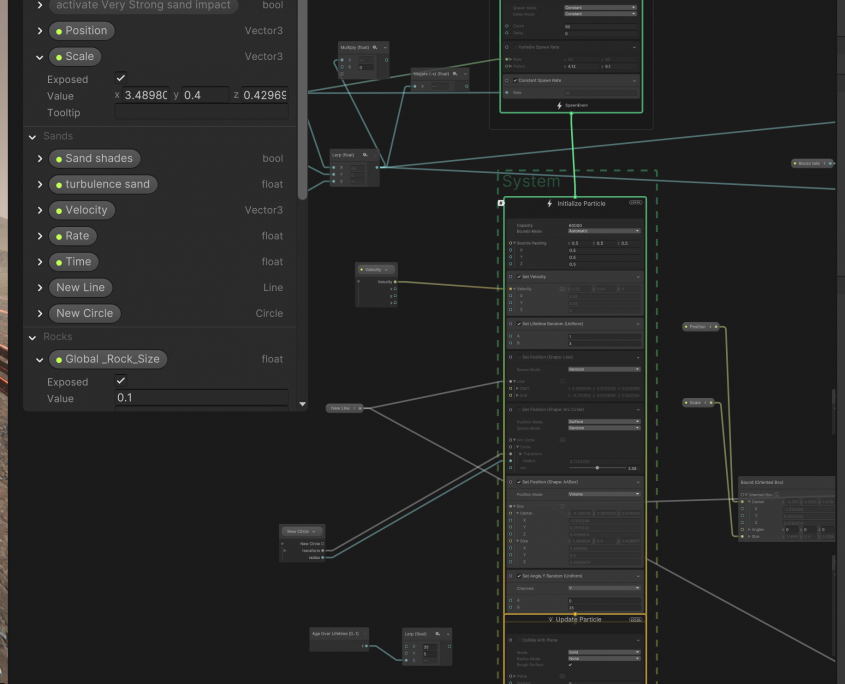Click the Scale x value field

[x=145, y=96]
